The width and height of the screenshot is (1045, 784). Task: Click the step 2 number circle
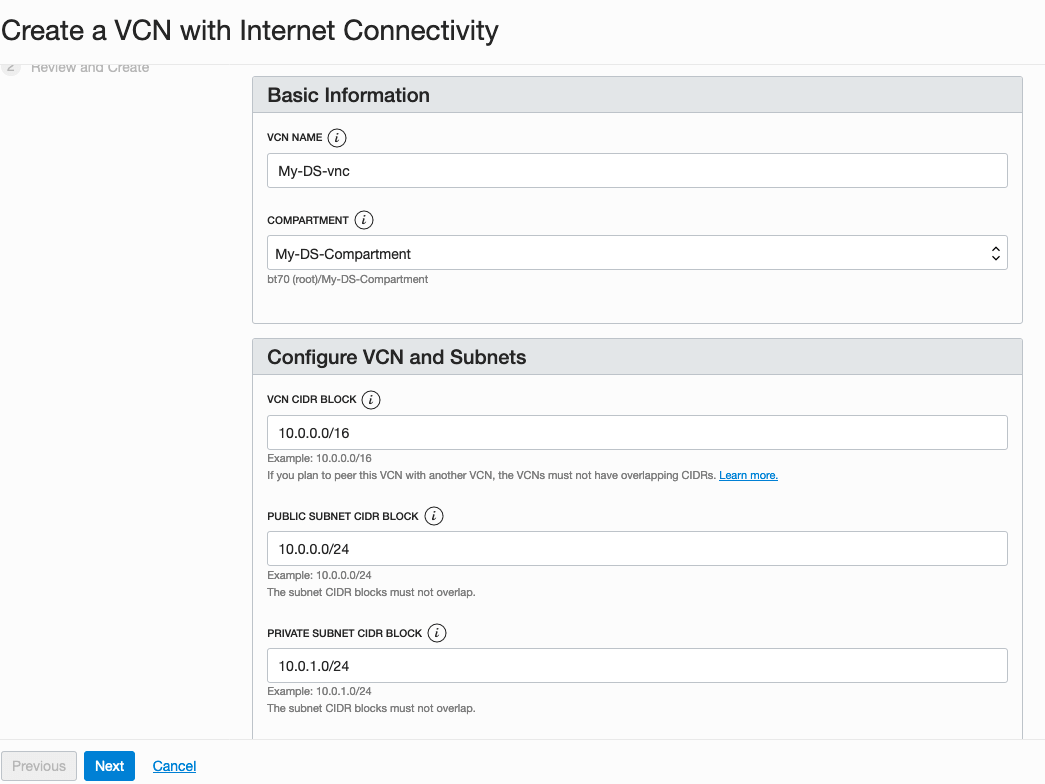click(11, 68)
